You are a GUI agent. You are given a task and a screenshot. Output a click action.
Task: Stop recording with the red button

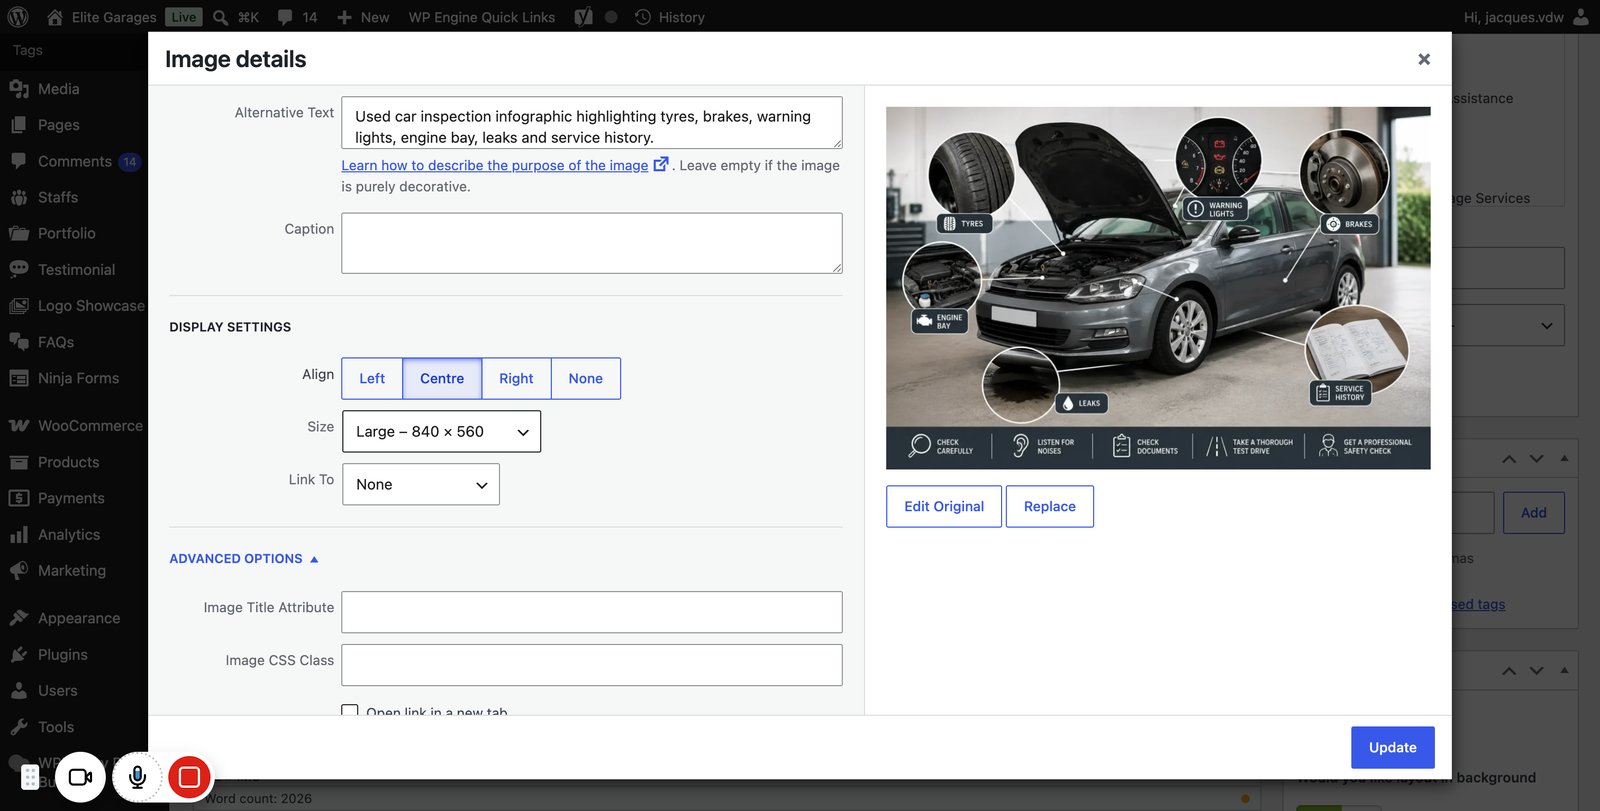point(189,776)
